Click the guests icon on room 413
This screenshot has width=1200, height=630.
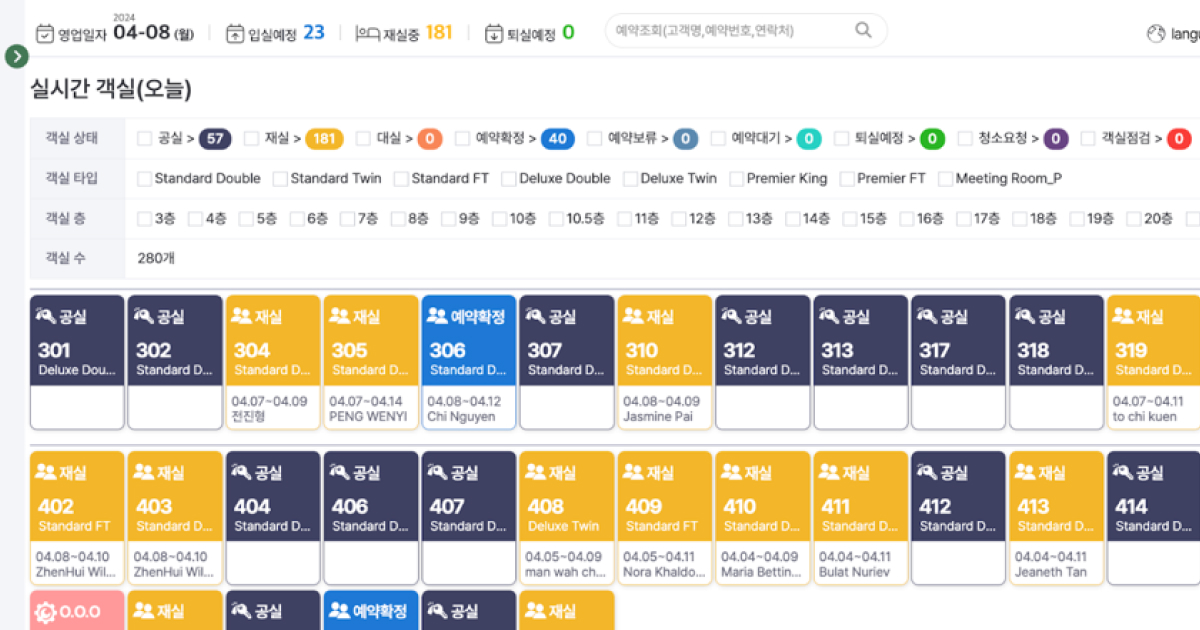point(1026,472)
